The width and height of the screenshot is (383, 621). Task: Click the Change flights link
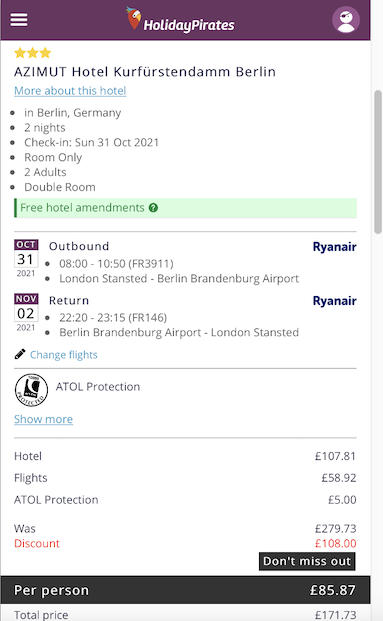(x=64, y=354)
